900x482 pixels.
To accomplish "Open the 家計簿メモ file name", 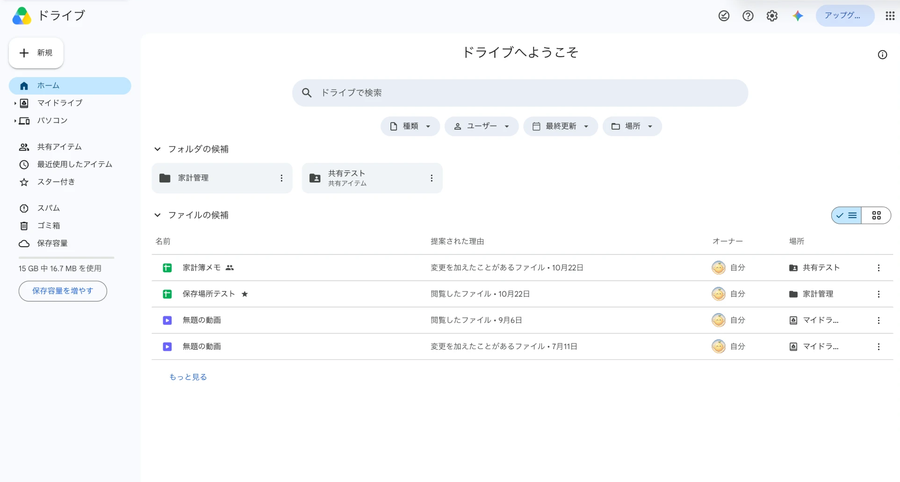I will tap(201, 267).
